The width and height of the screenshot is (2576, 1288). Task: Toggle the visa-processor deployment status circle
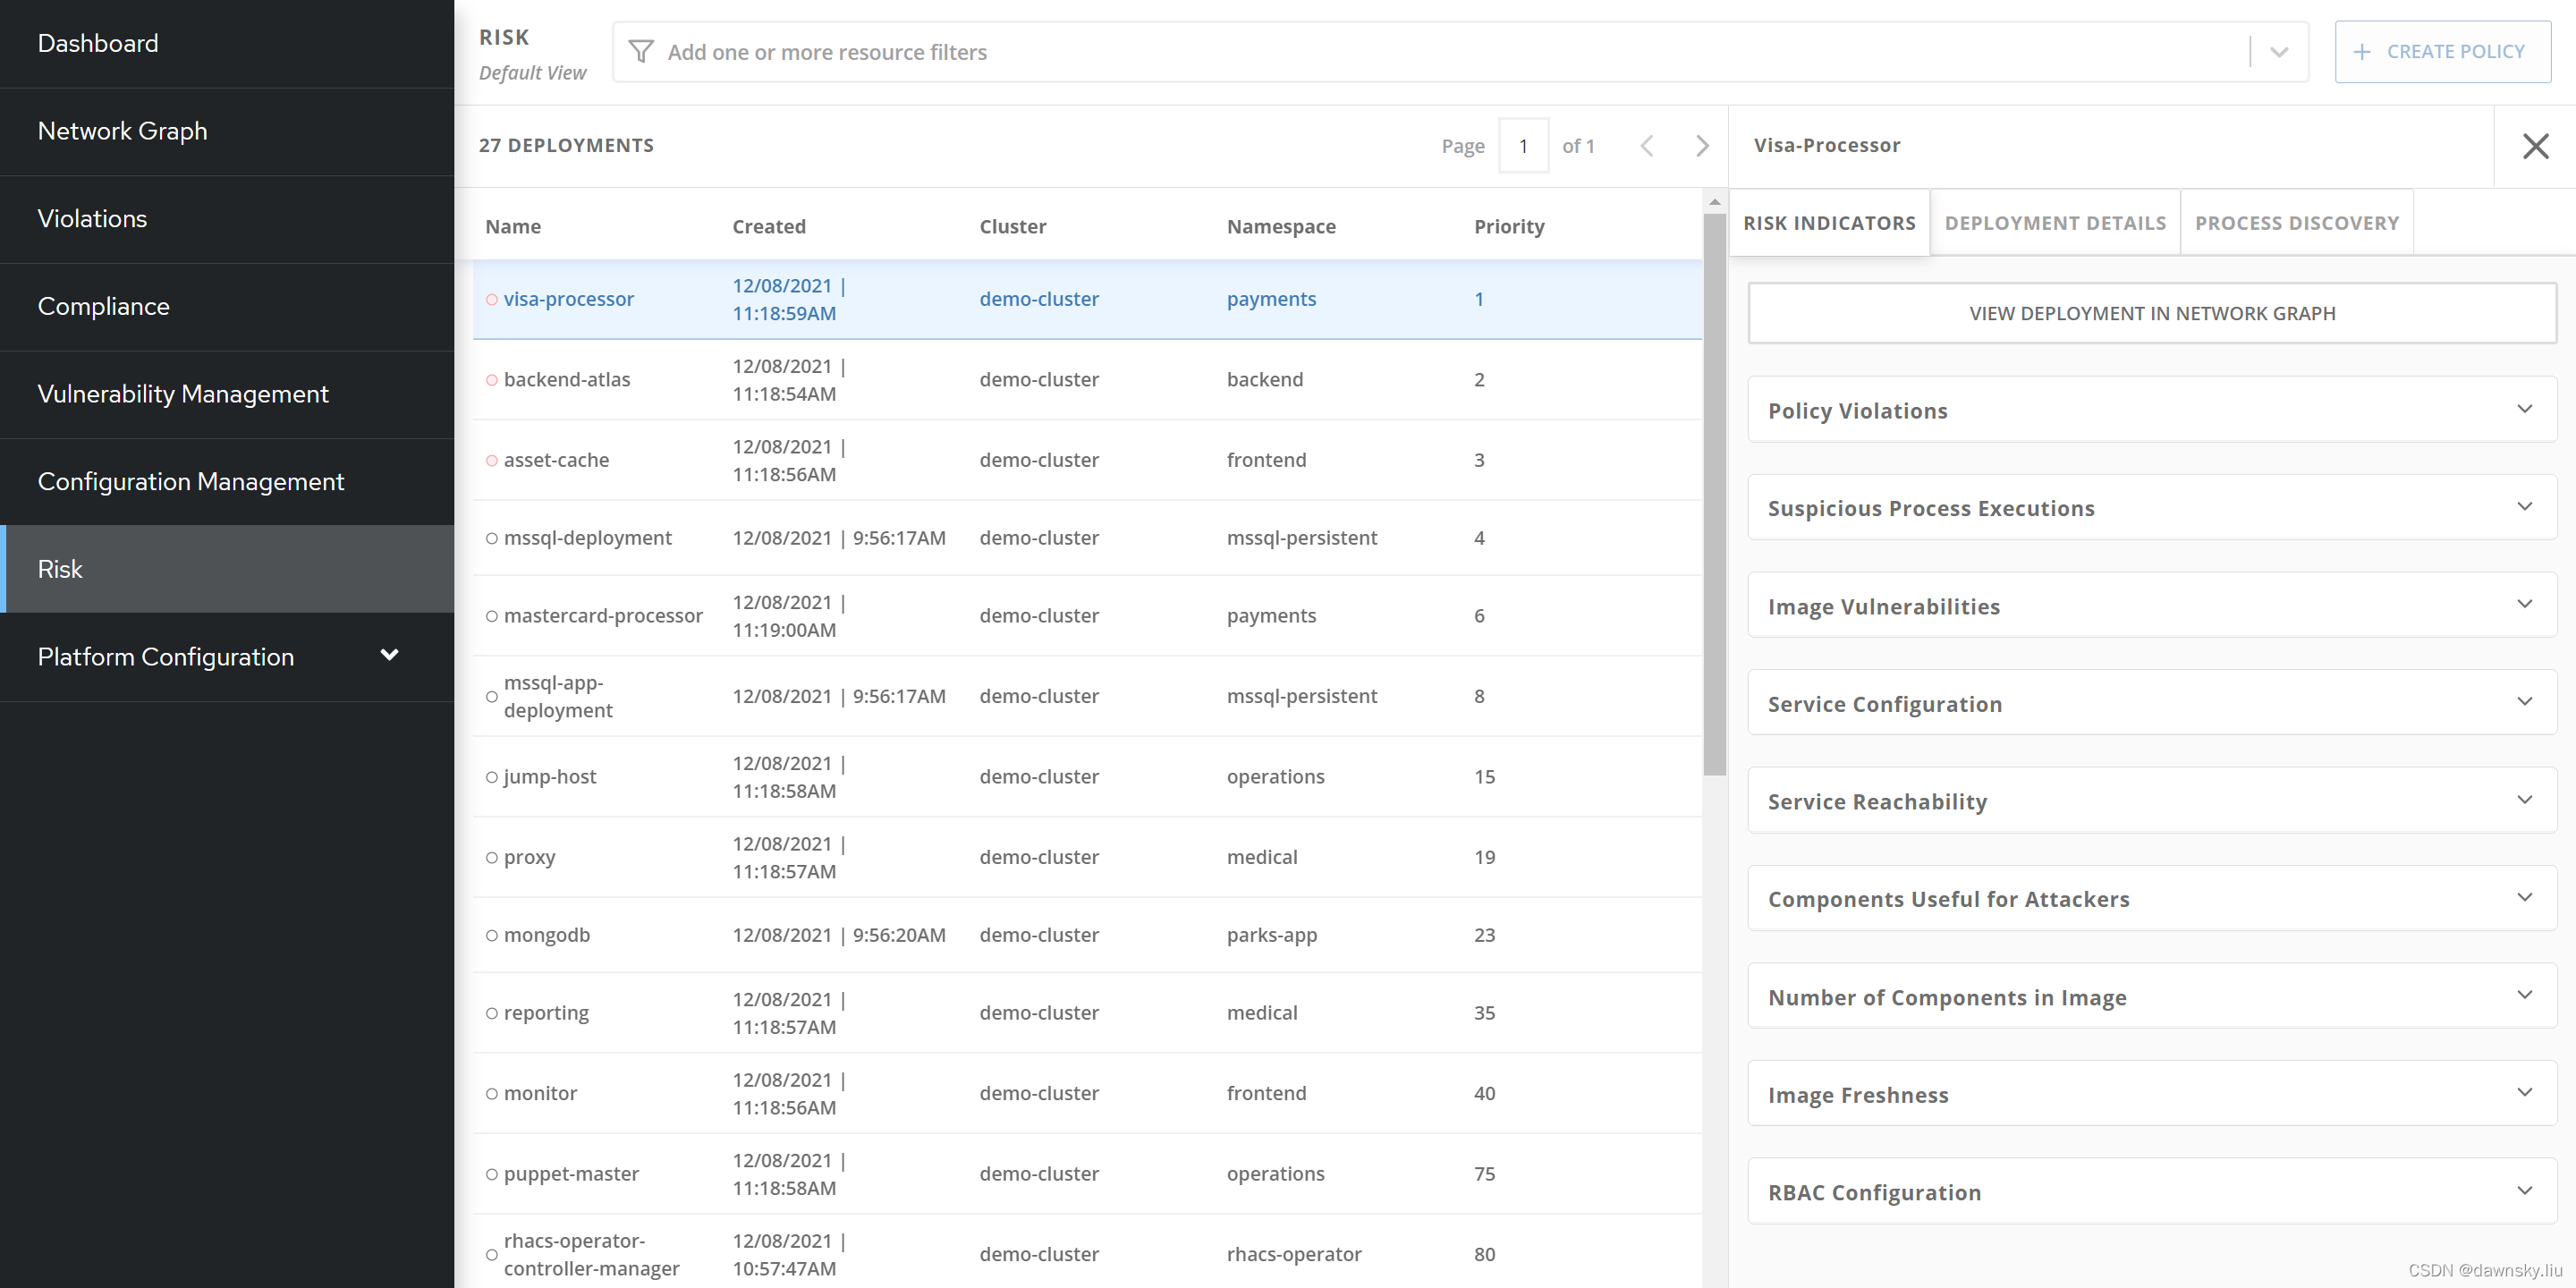pos(495,299)
